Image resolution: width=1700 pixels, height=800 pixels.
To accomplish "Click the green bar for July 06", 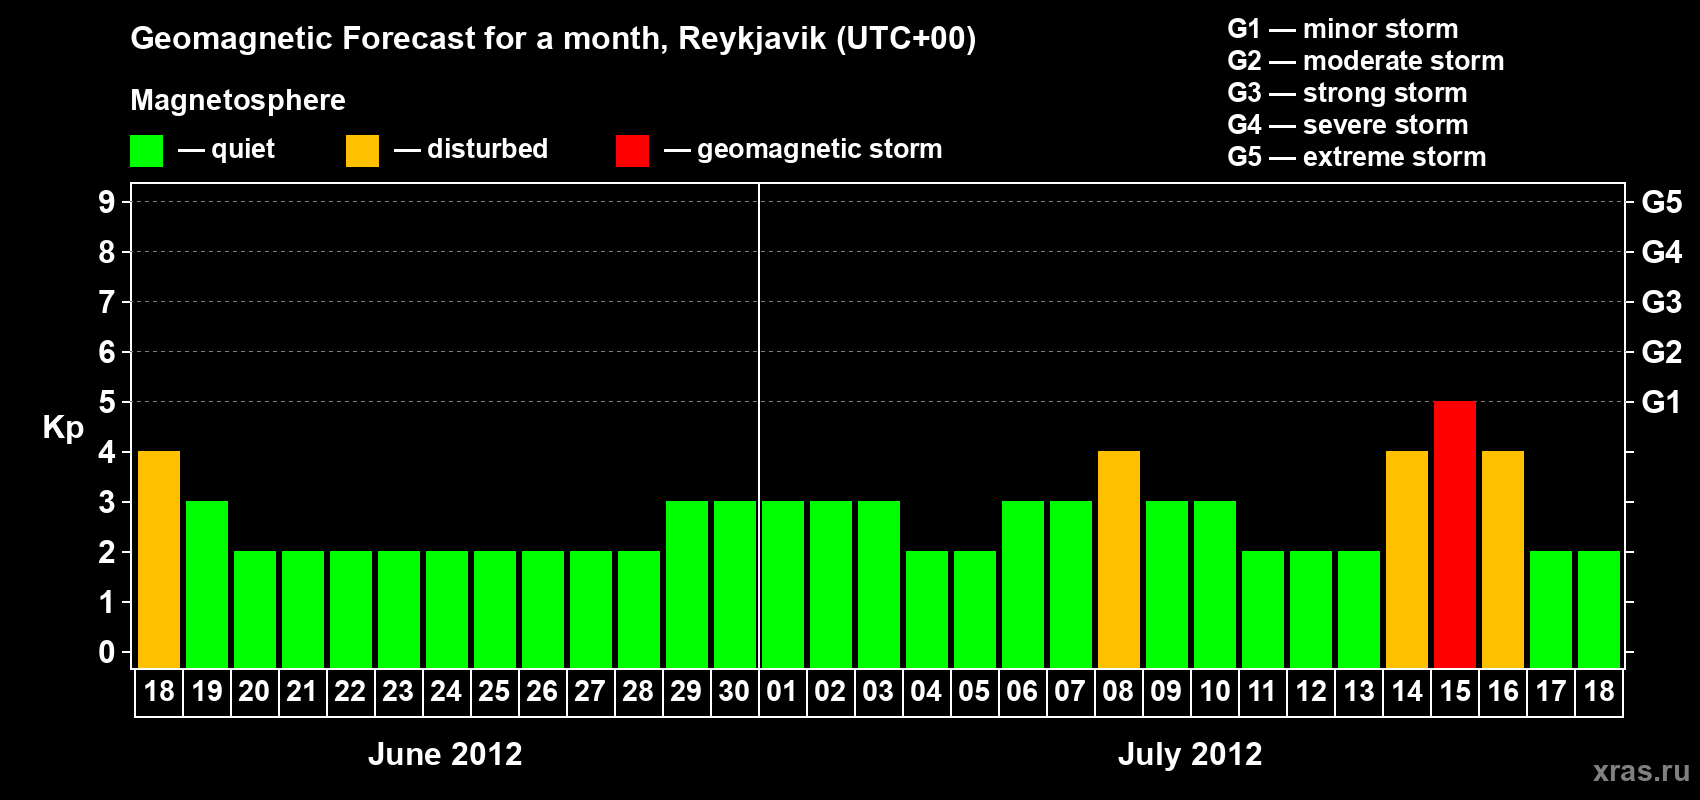I will (x=1023, y=585).
